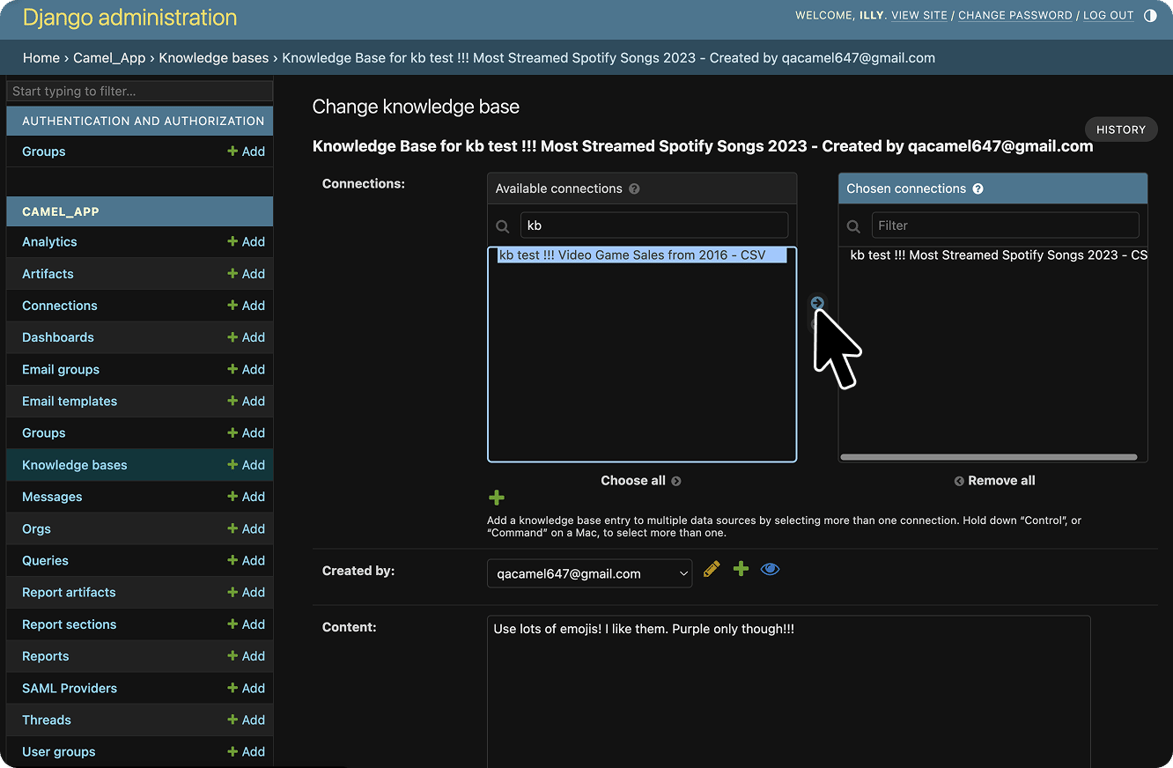
Task: Click the Remove all link
Action: (995, 481)
